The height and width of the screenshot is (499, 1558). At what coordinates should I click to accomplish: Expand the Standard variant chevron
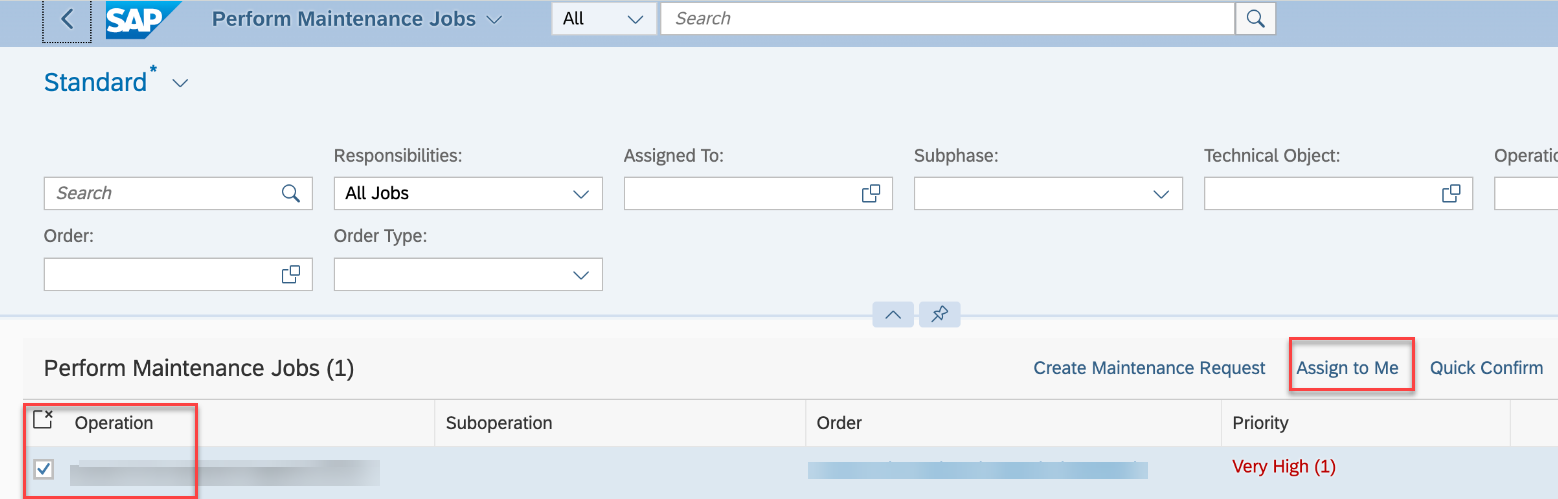pyautogui.click(x=180, y=84)
